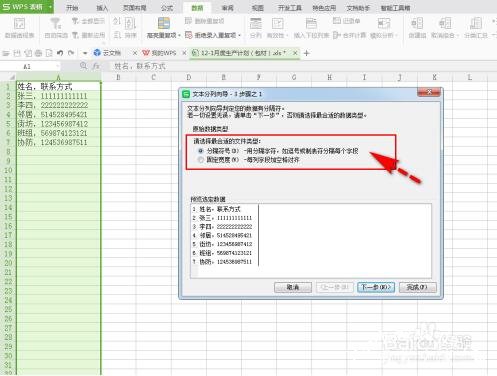Switch to the 开始 (Home) ribbon tab
The image size is (497, 376).
[x=72, y=8]
